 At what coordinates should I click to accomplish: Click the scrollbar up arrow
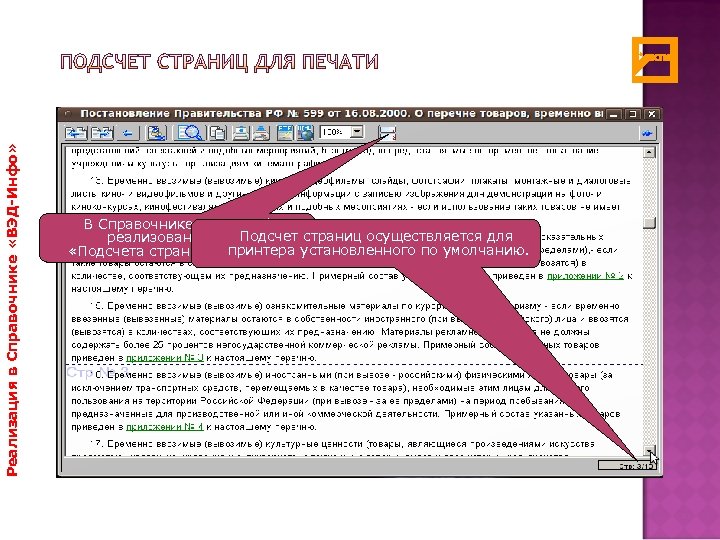(x=649, y=152)
